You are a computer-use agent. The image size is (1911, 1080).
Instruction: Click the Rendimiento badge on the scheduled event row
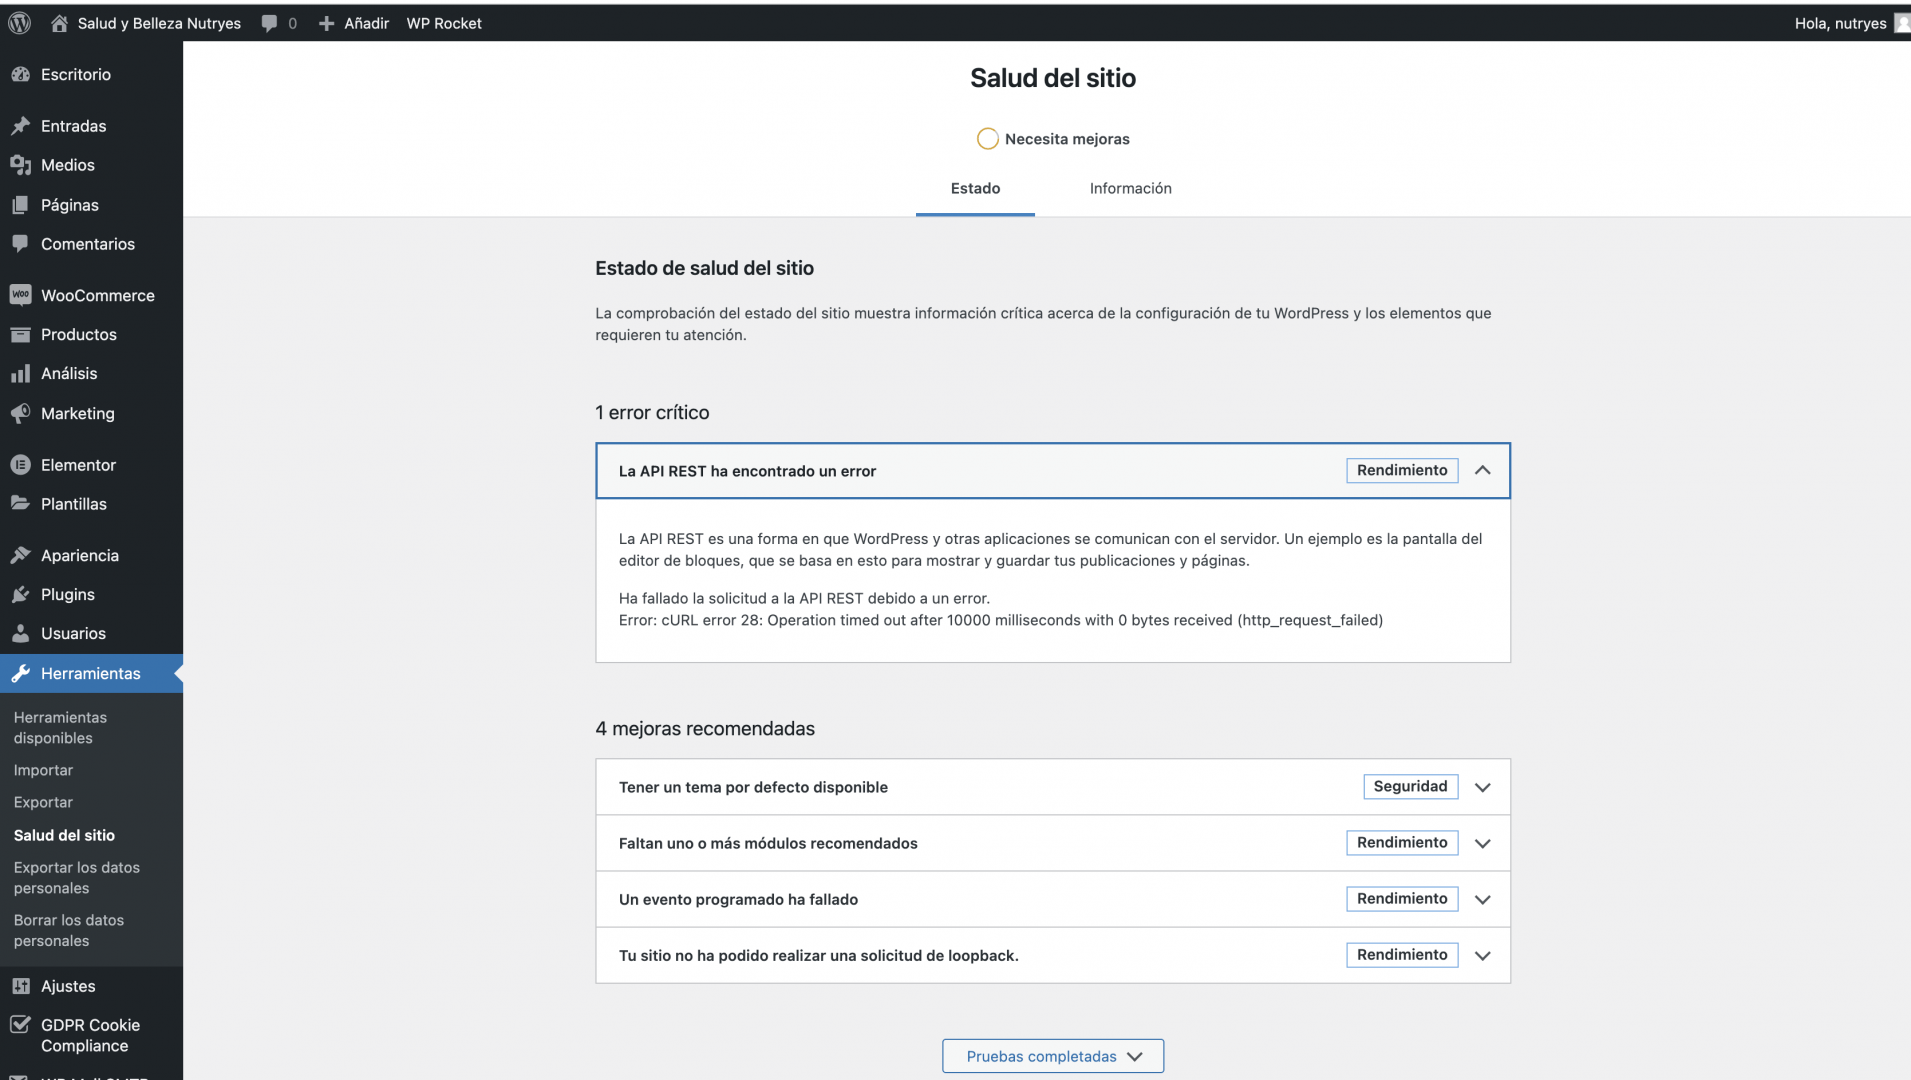click(1402, 898)
